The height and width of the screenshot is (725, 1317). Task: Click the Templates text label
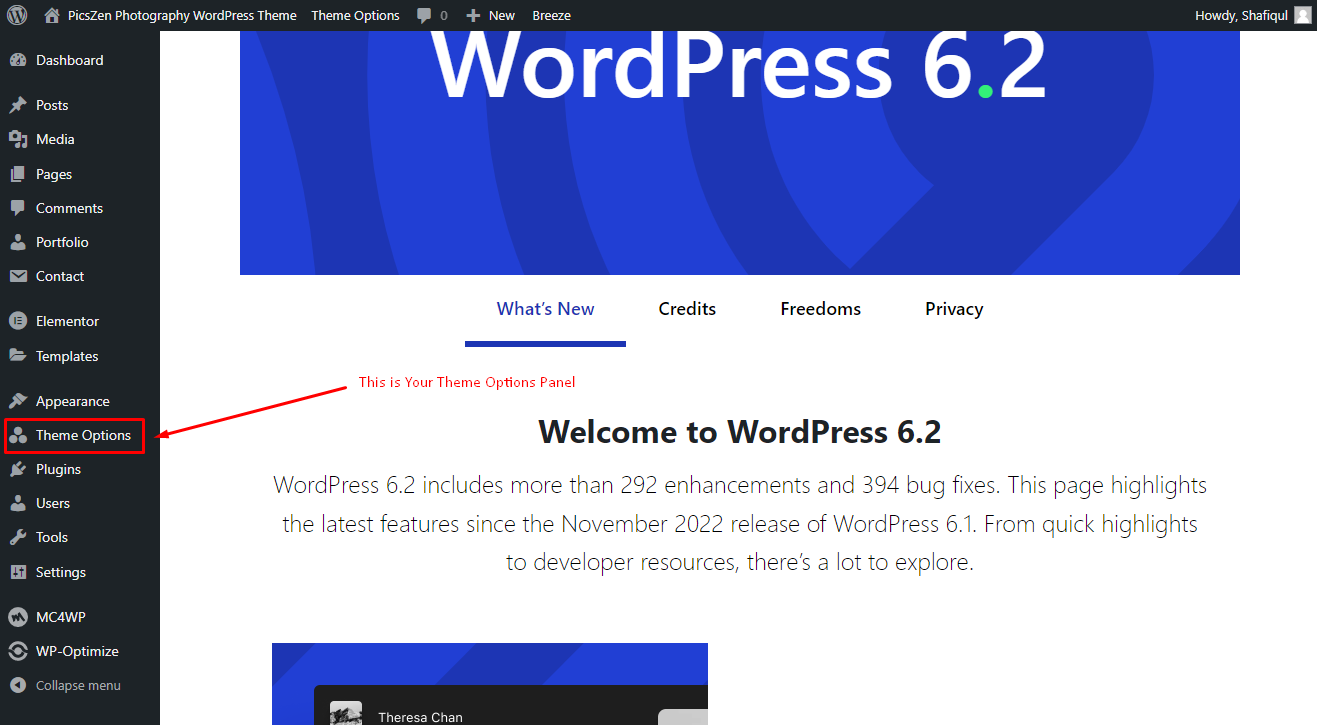[67, 356]
